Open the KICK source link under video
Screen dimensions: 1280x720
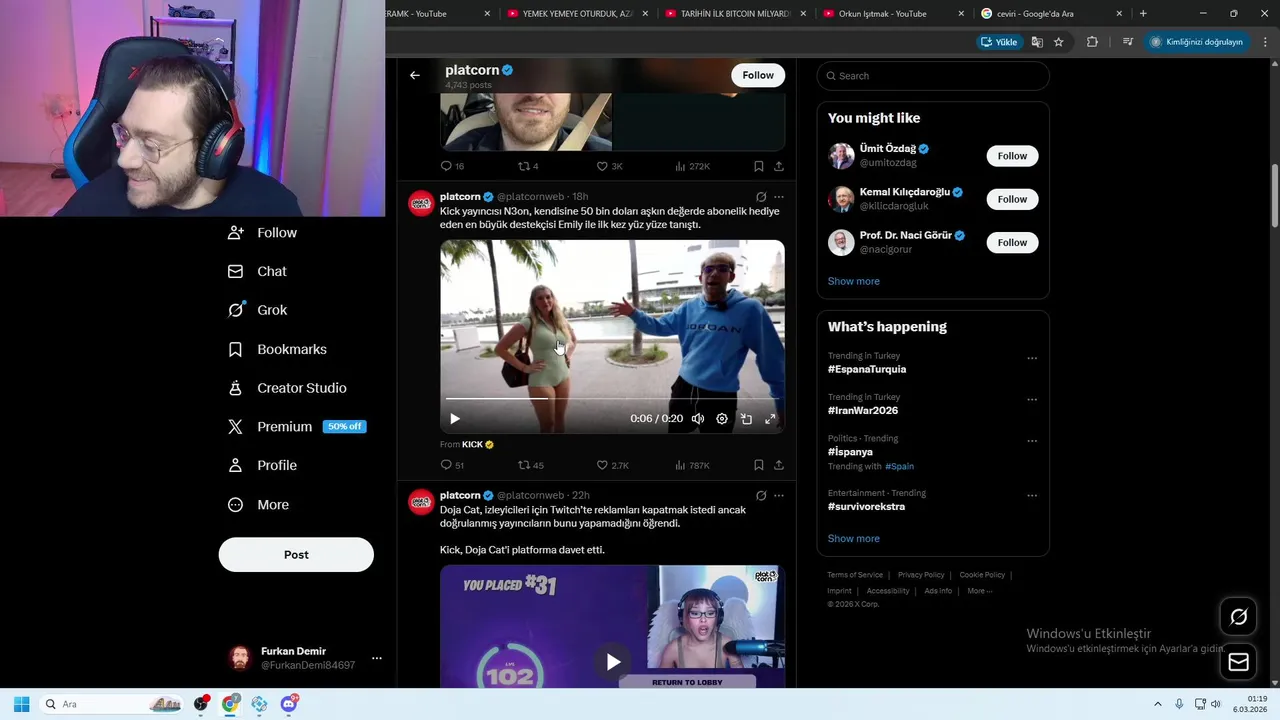tap(477, 444)
